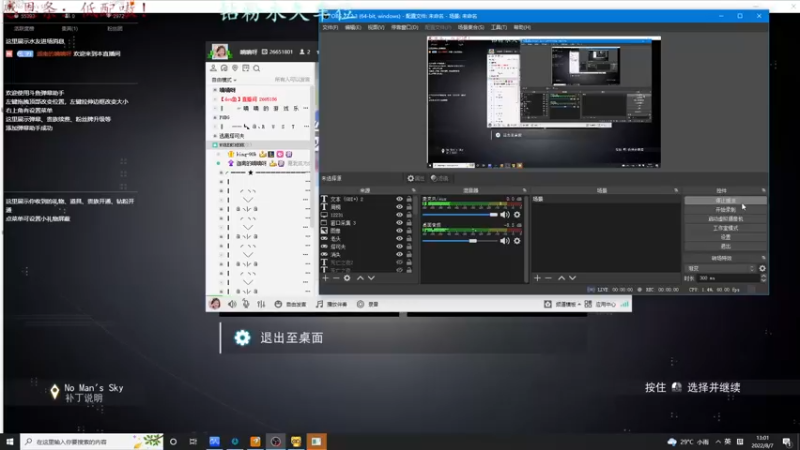This screenshot has height=450, width=800.
Task: Move scene up with the up arrow
Action: click(x=561, y=278)
